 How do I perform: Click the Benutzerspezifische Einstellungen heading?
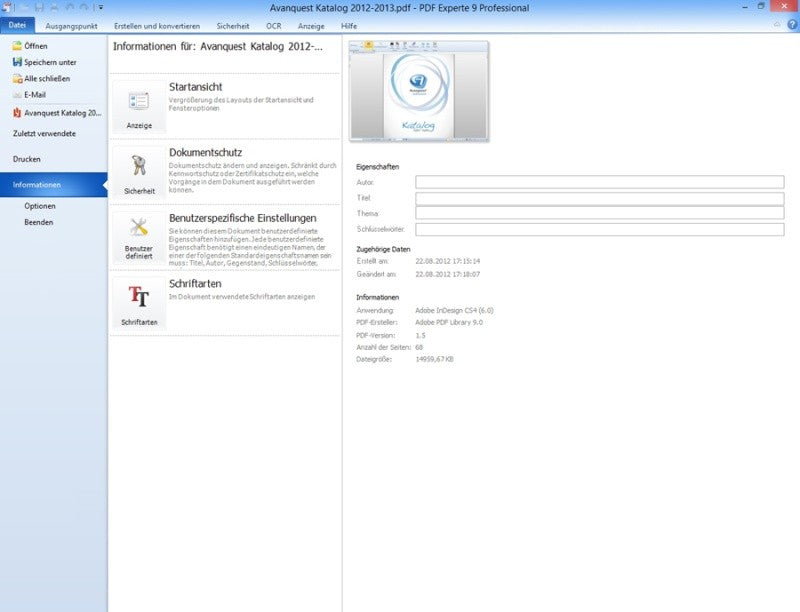(243, 218)
